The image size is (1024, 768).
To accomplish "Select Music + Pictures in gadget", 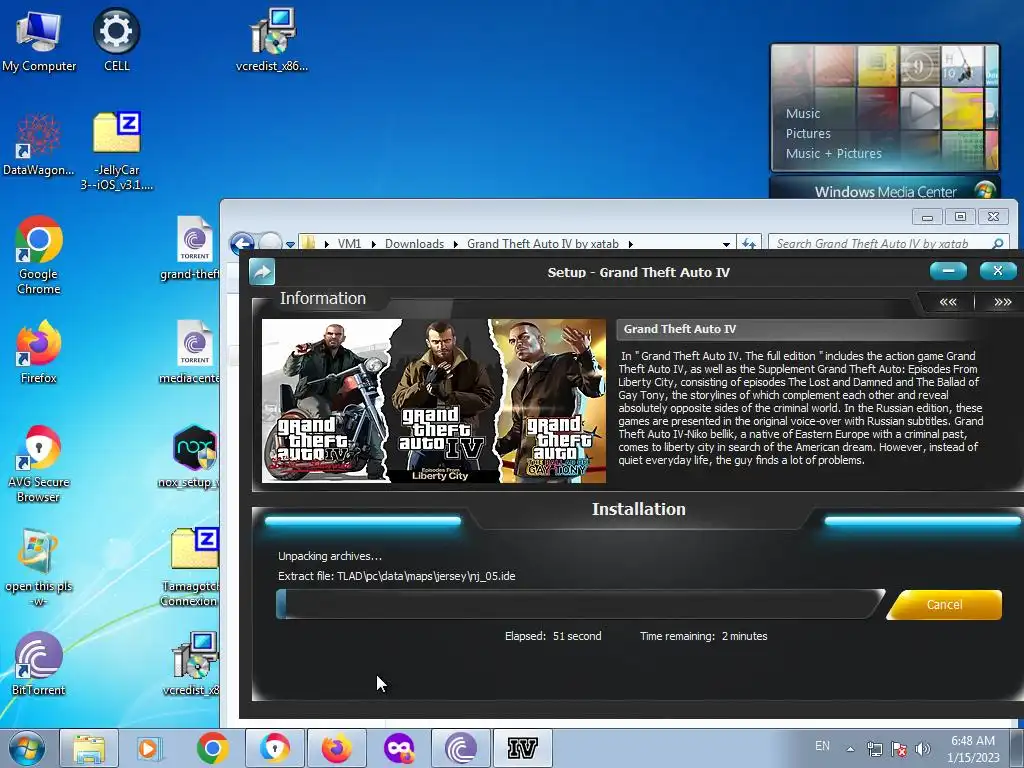I will click(833, 153).
